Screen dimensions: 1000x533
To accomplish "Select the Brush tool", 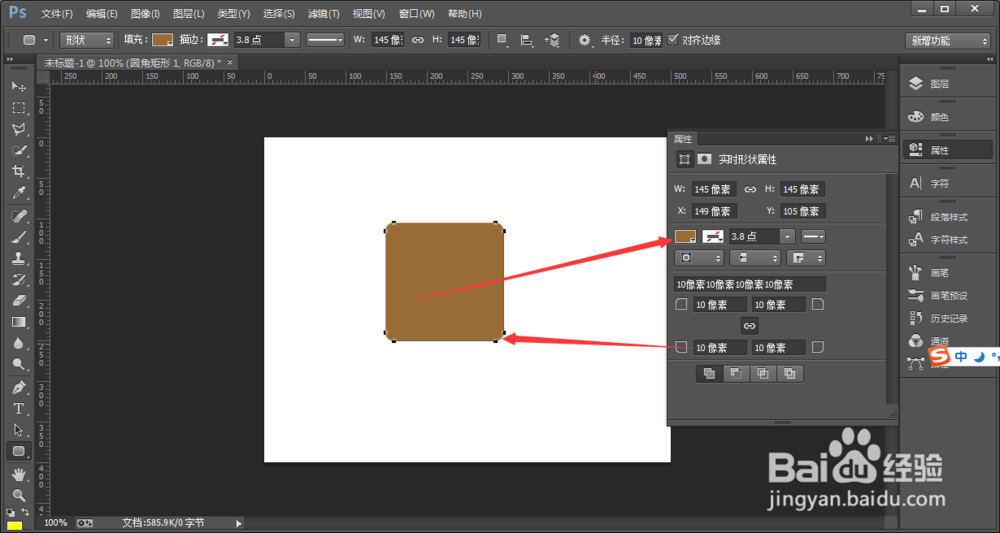I will point(18,237).
